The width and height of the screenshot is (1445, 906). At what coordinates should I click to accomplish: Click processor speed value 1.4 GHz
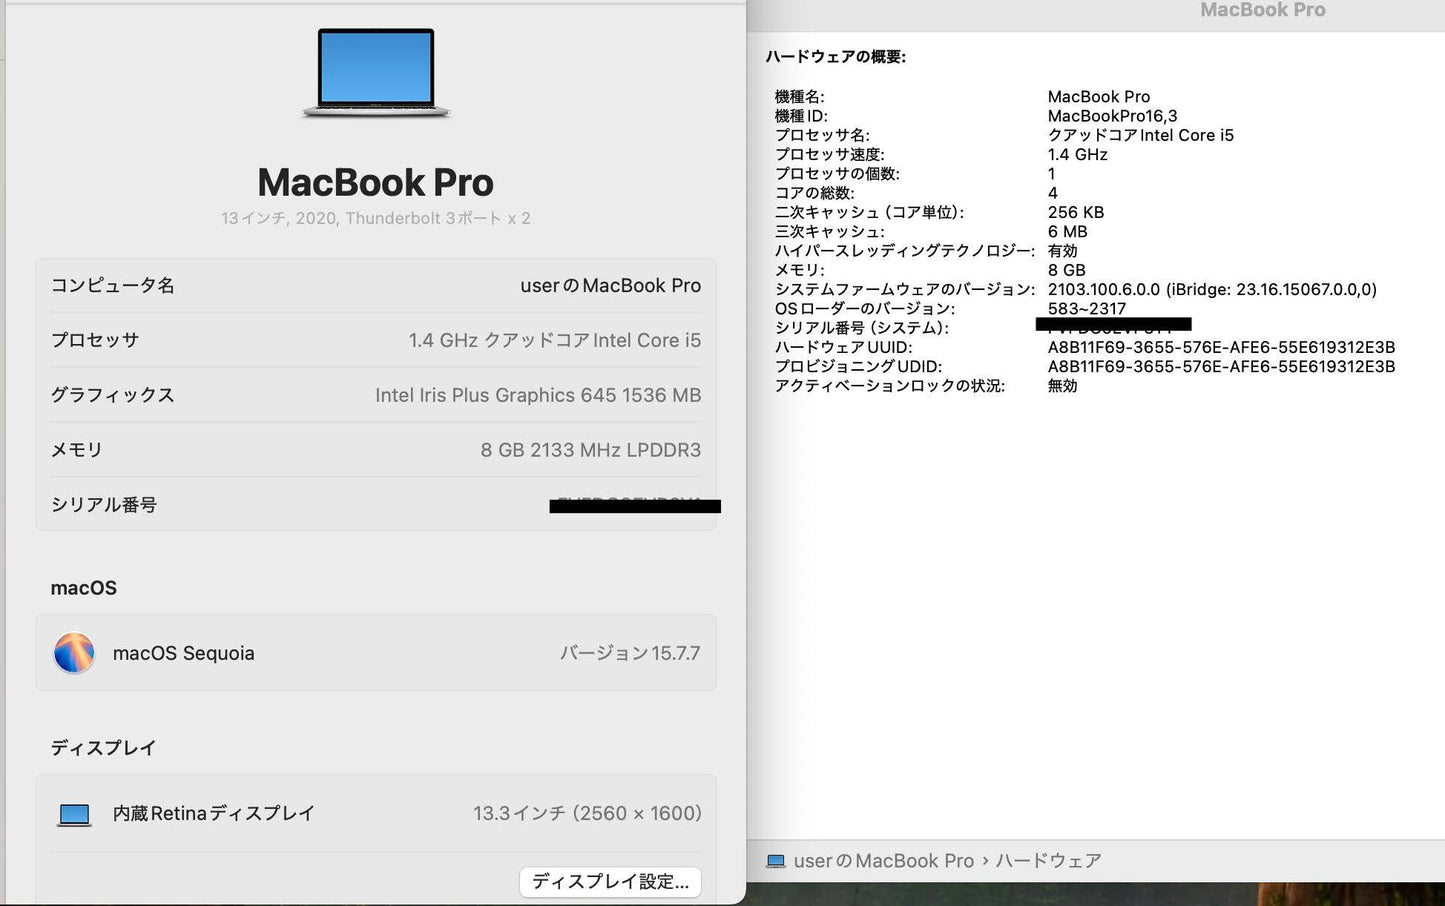click(x=1078, y=155)
